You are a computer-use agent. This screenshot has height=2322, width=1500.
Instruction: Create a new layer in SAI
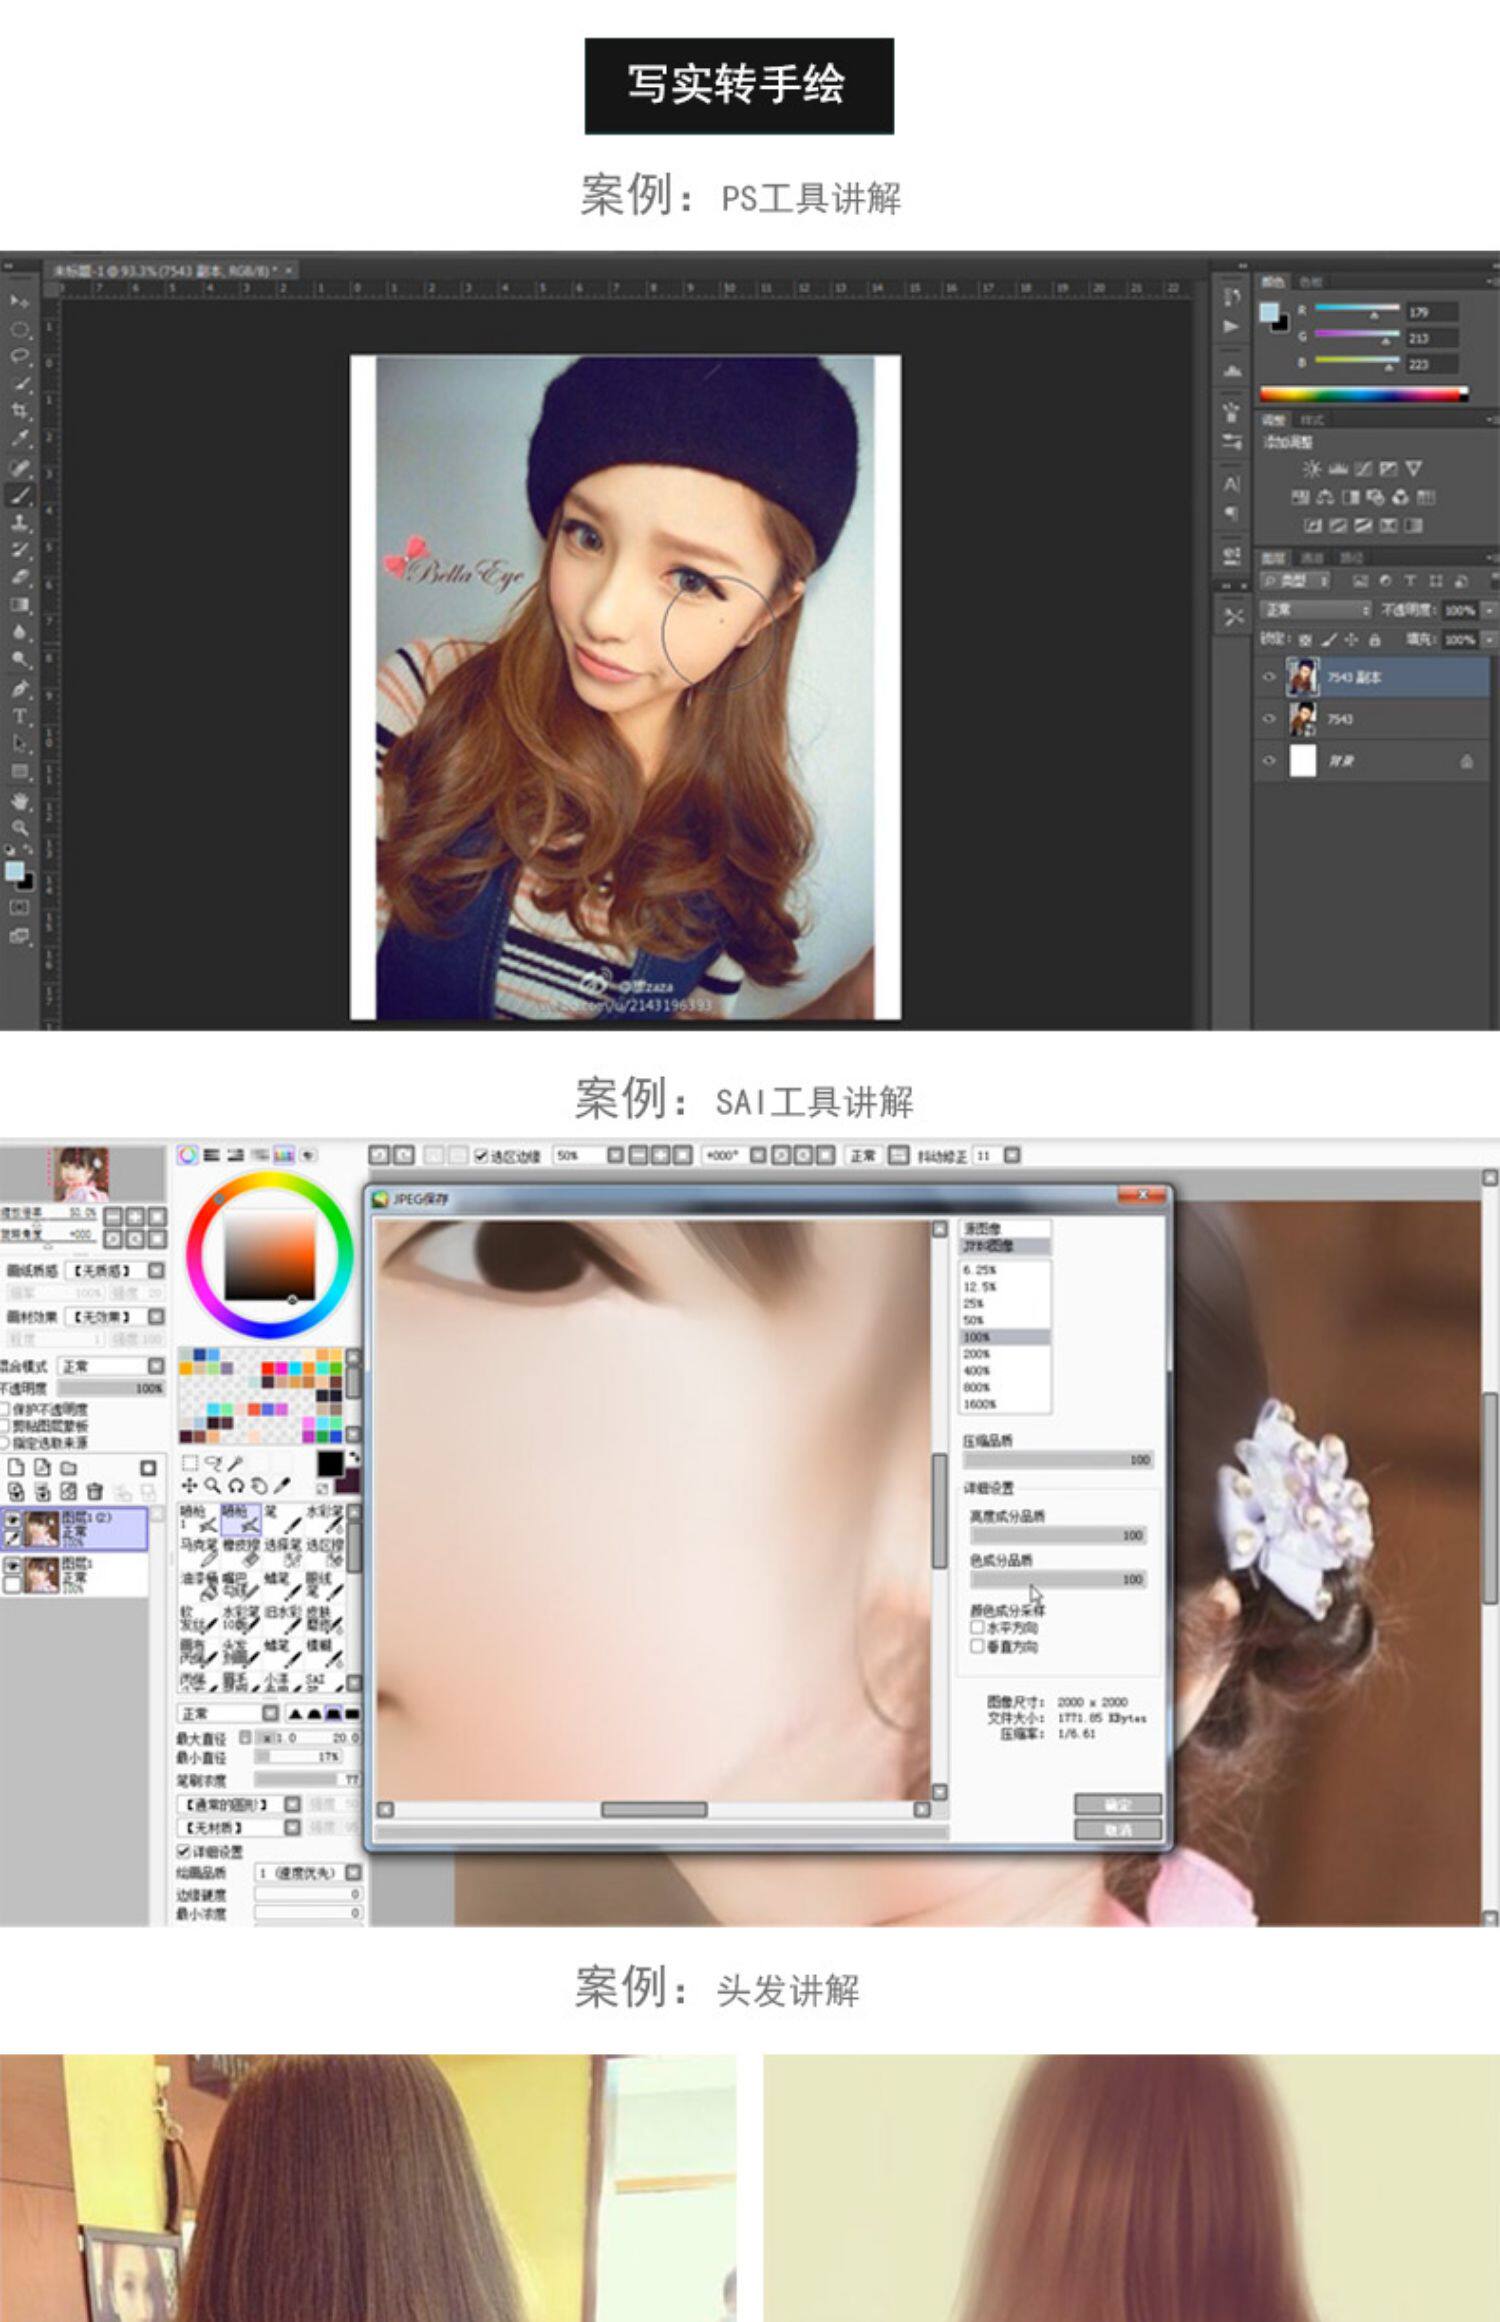pyautogui.click(x=16, y=1467)
